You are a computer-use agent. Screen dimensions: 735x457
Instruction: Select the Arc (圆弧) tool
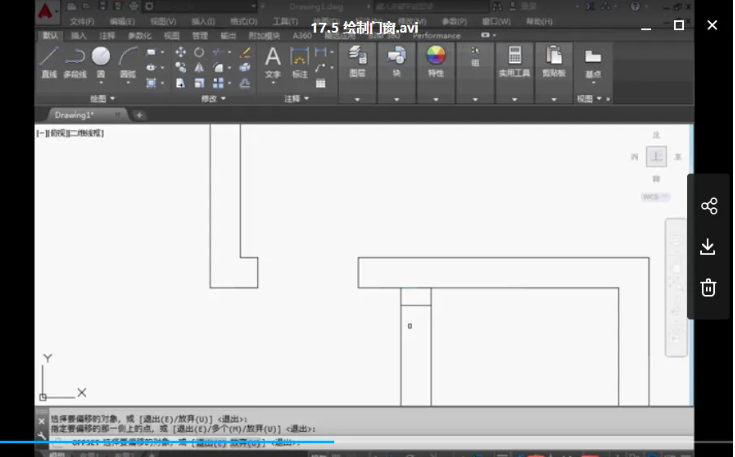(128, 61)
